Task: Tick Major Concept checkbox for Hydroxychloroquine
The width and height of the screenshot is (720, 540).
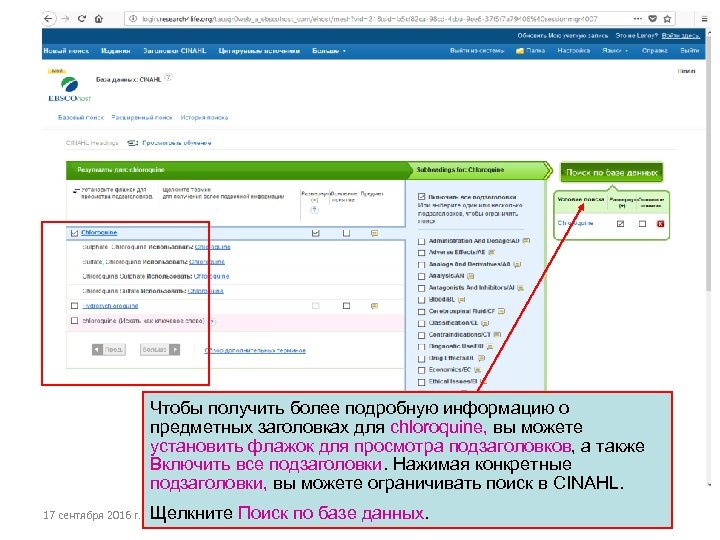Action: [x=346, y=306]
